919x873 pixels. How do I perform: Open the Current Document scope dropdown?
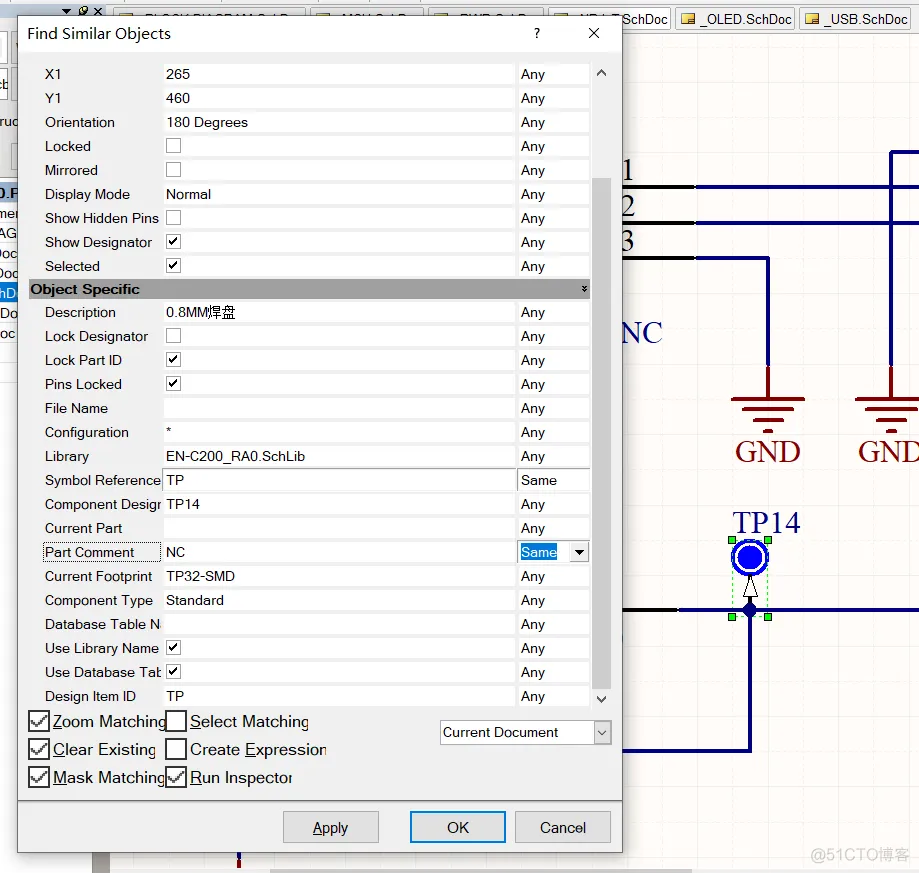pos(603,732)
